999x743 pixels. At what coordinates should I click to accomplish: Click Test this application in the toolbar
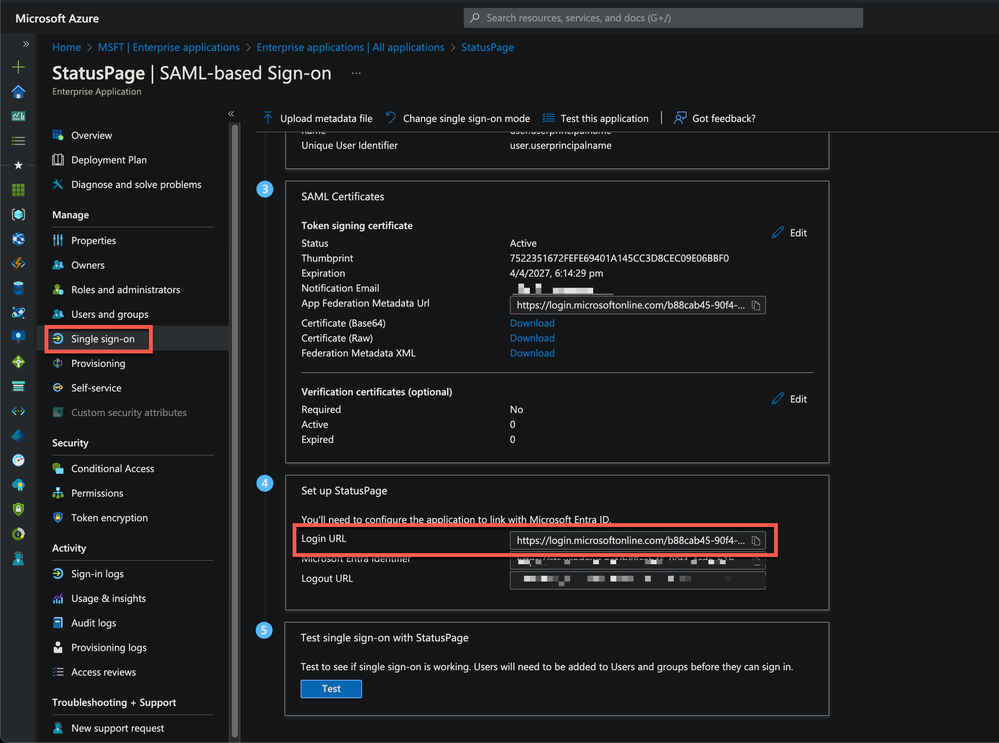tap(595, 118)
